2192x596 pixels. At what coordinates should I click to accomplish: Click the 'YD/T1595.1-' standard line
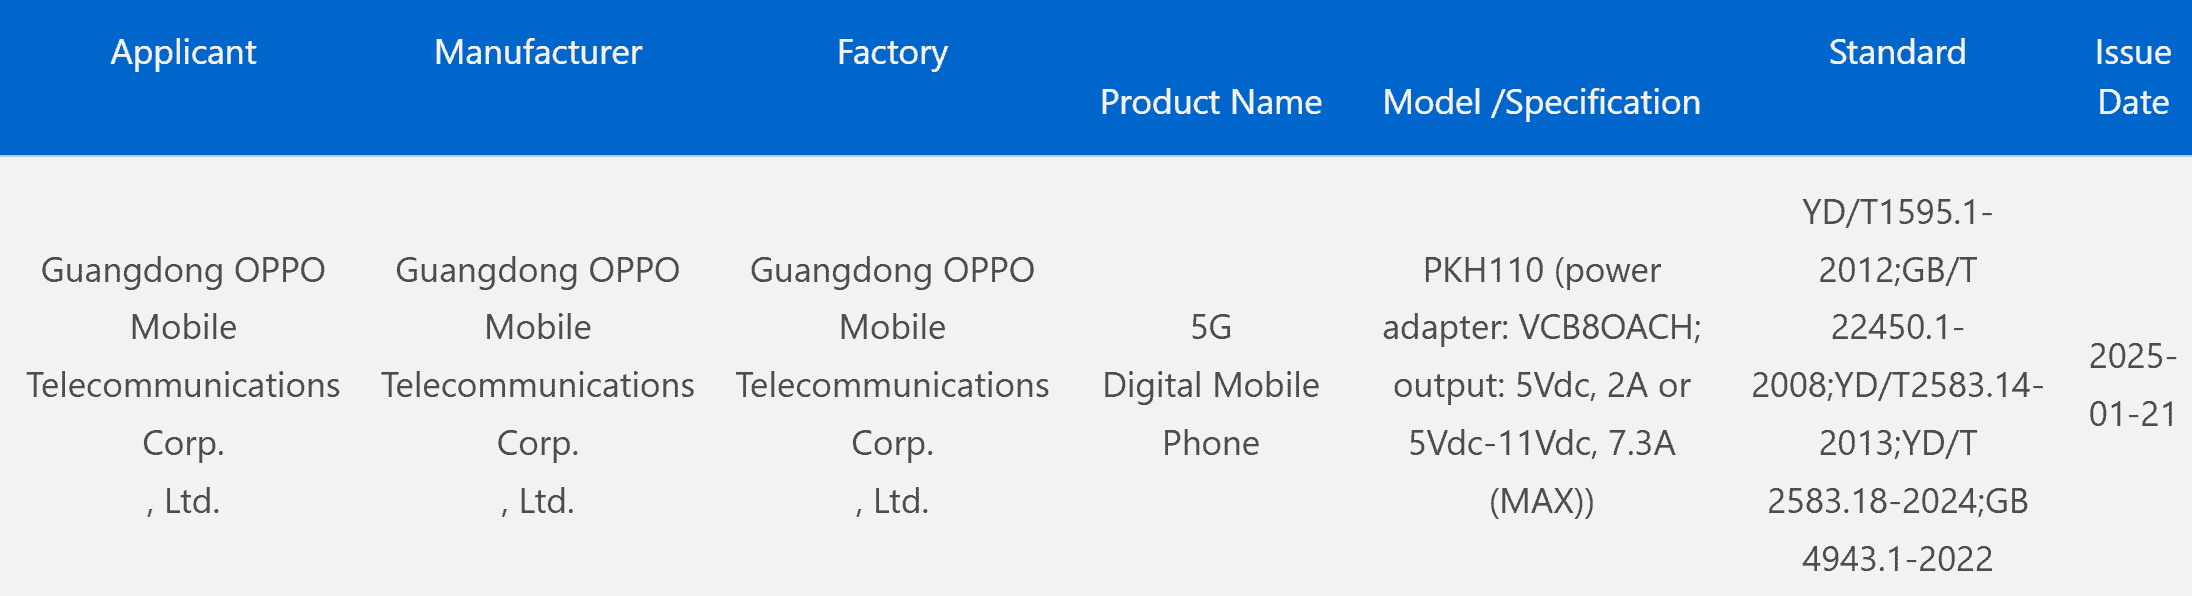[x=1897, y=212]
